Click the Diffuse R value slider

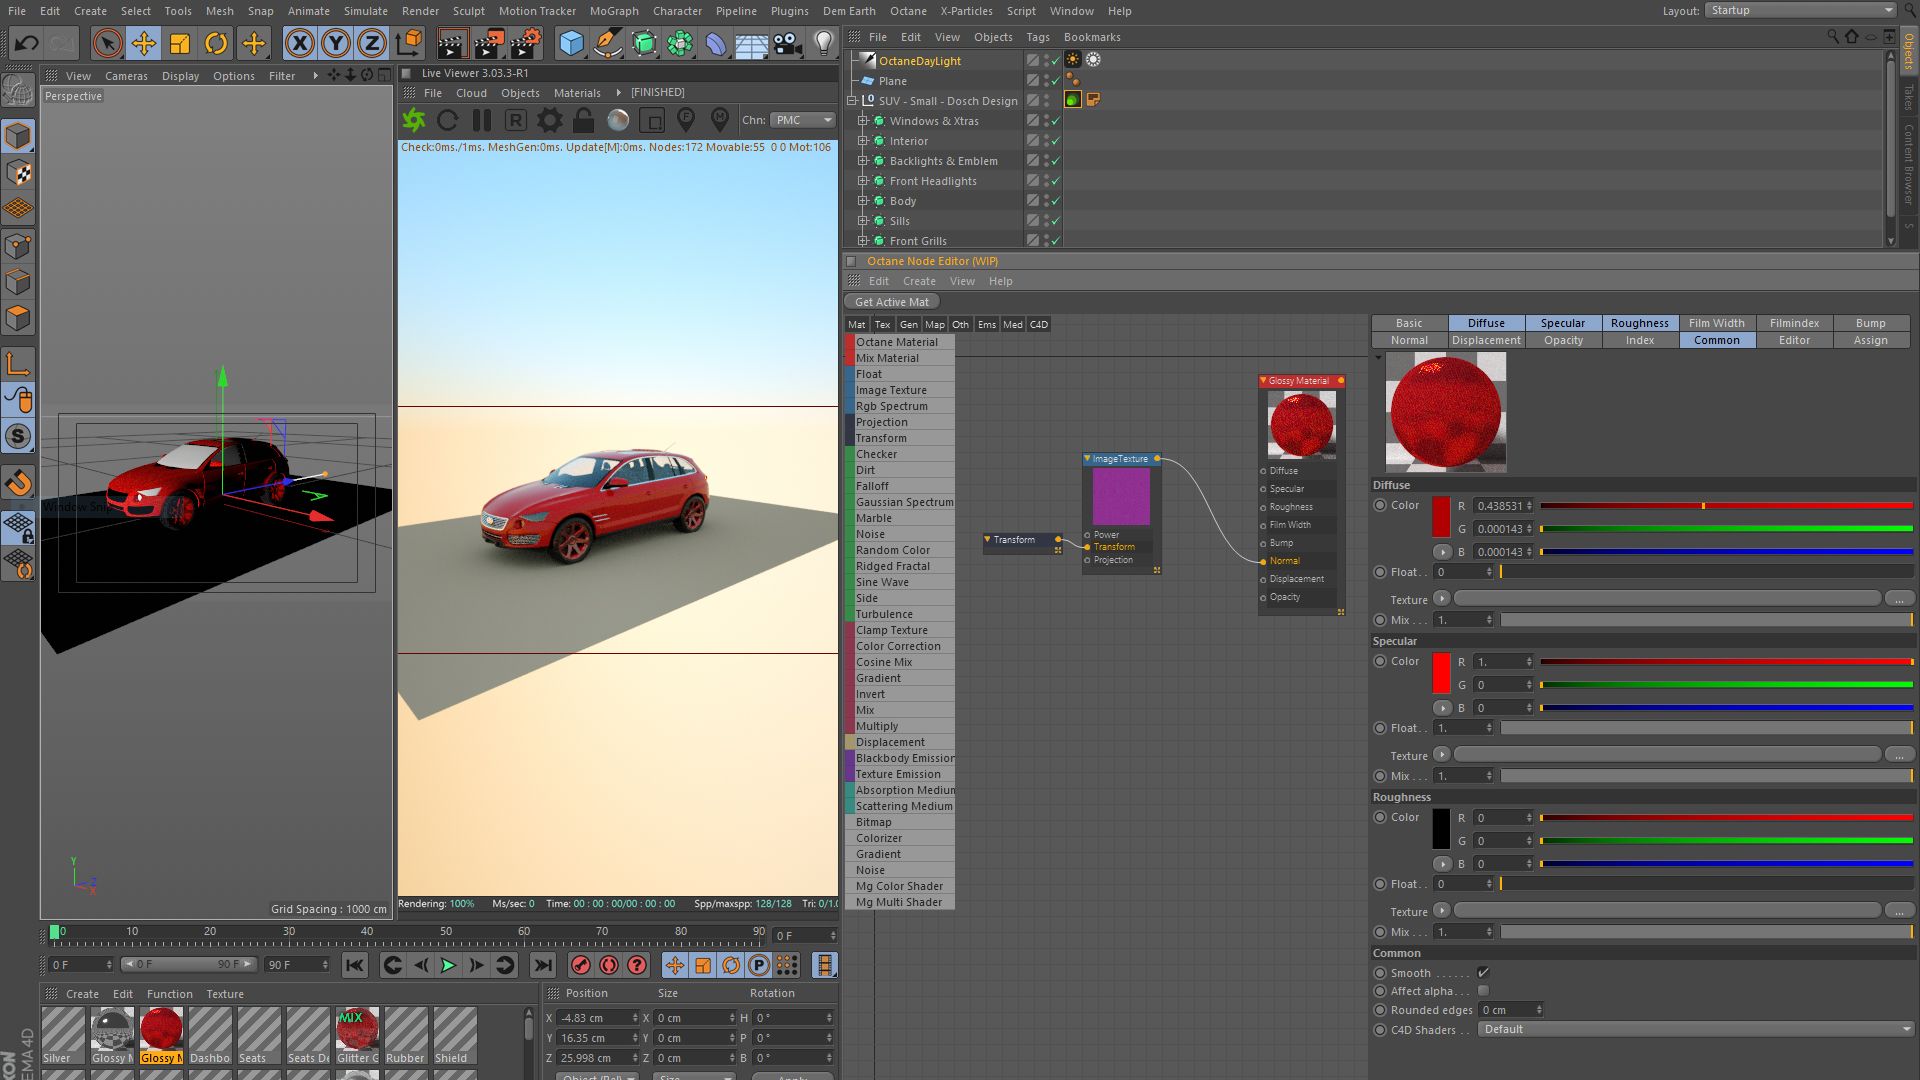[1726, 506]
